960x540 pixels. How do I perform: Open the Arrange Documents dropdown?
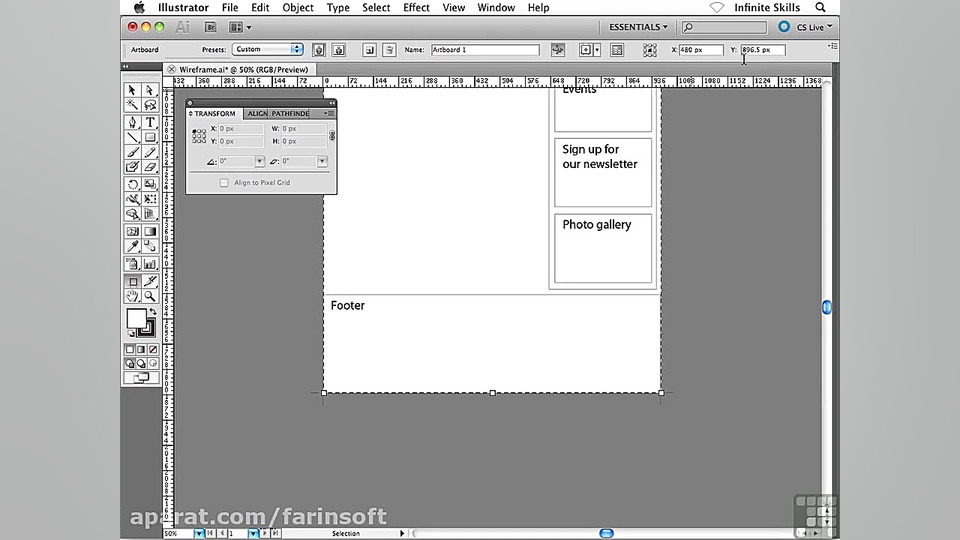(240, 27)
